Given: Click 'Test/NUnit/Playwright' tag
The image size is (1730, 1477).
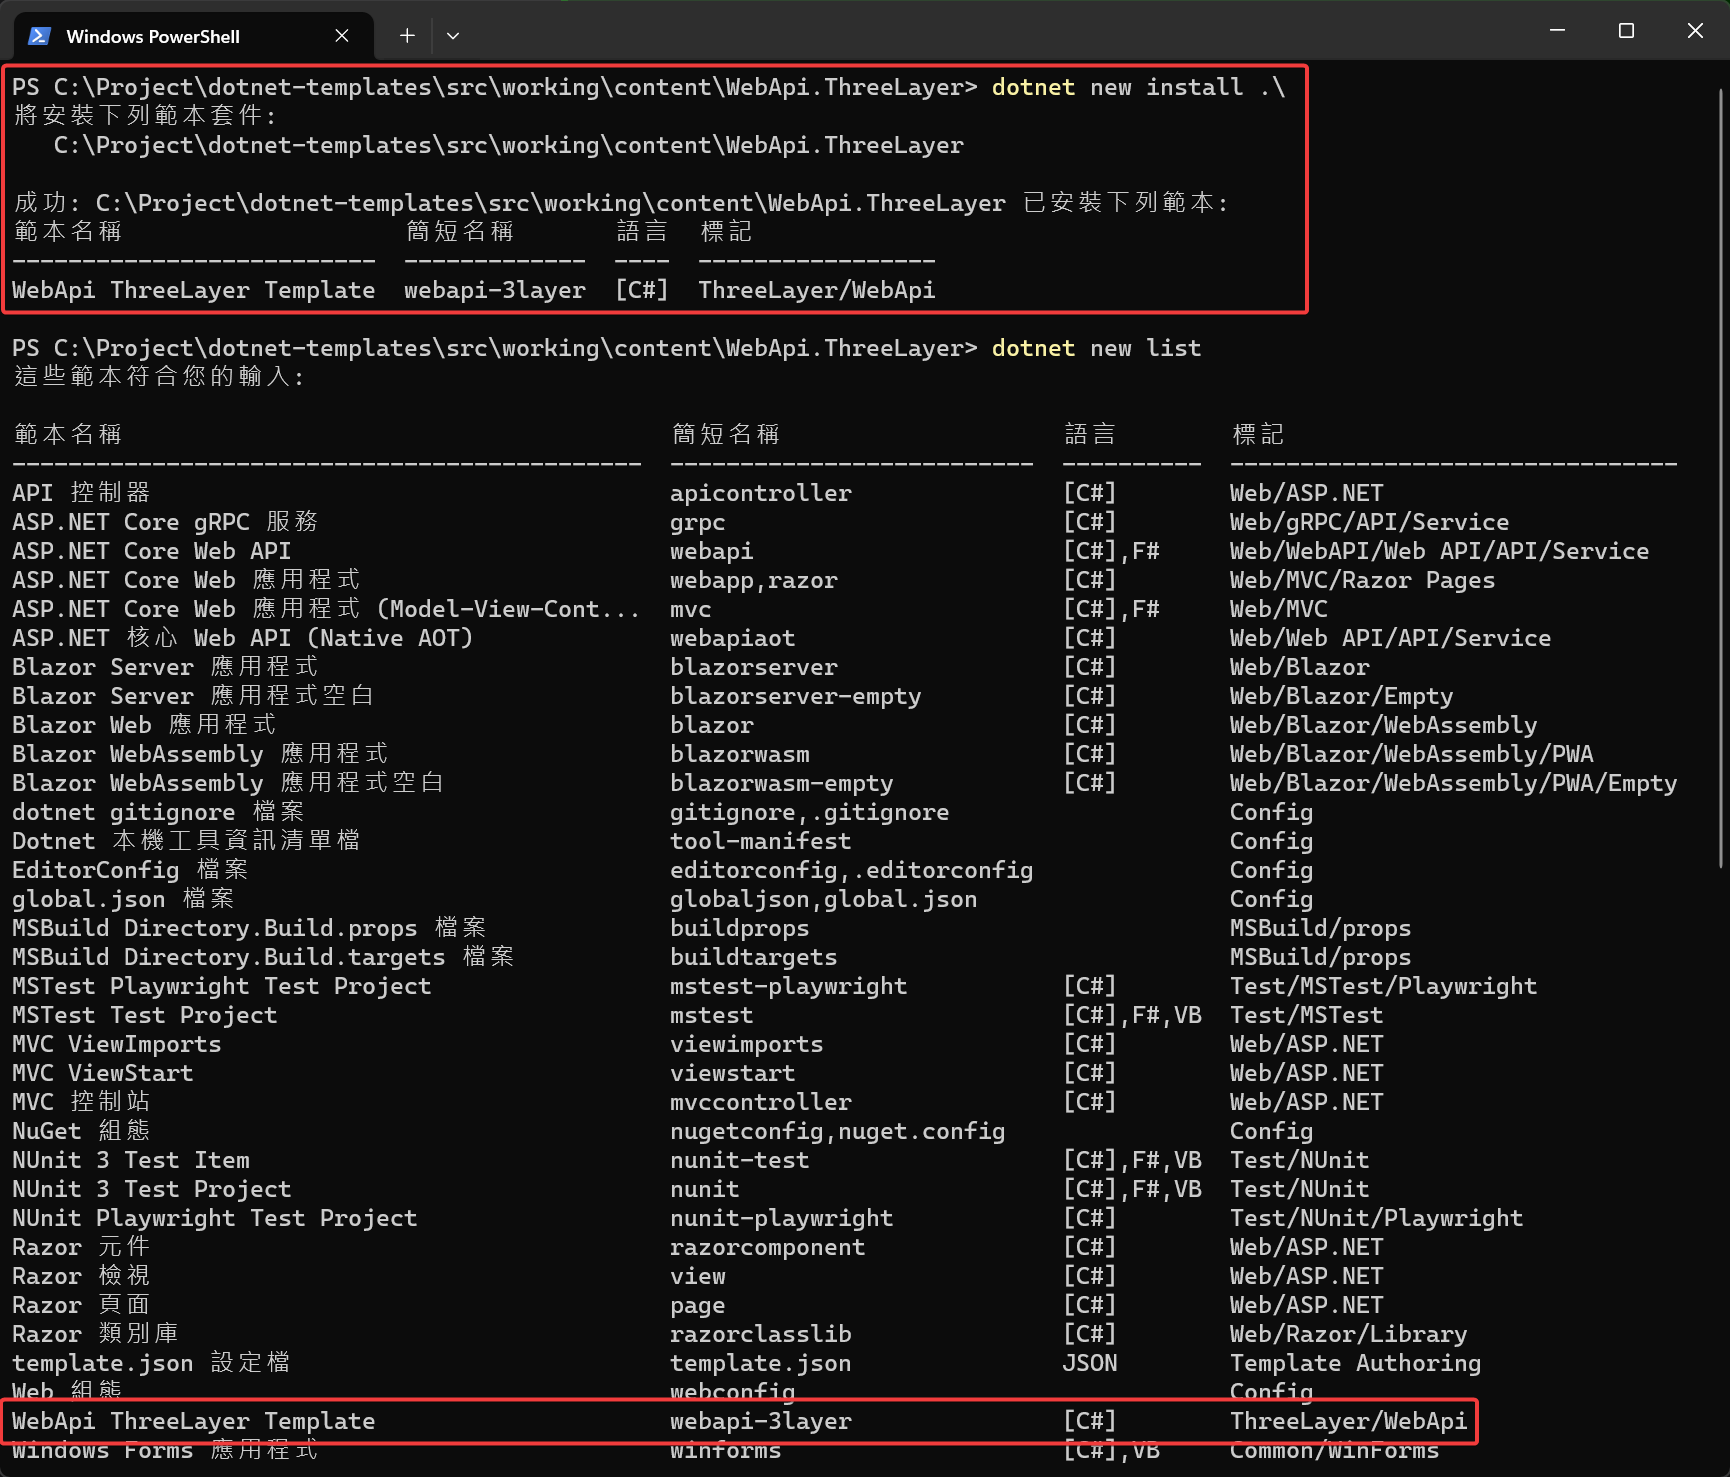Looking at the screenshot, I should point(1377,1219).
